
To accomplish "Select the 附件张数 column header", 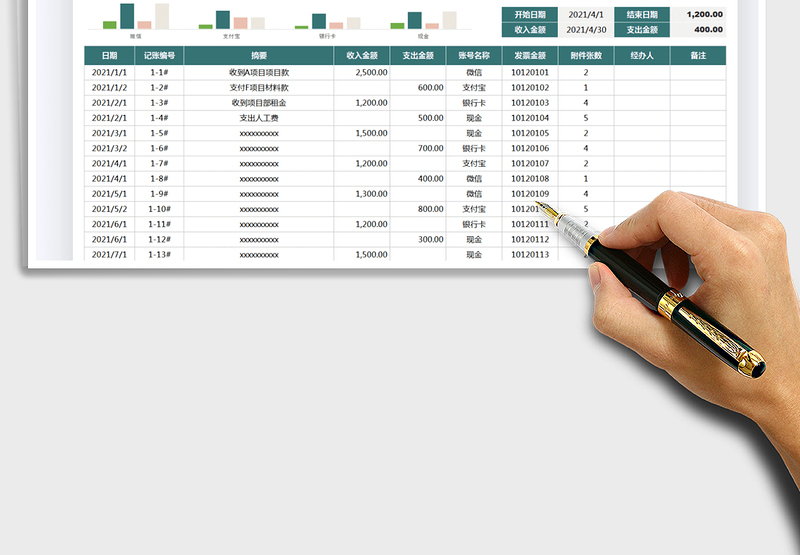I will 585,56.
